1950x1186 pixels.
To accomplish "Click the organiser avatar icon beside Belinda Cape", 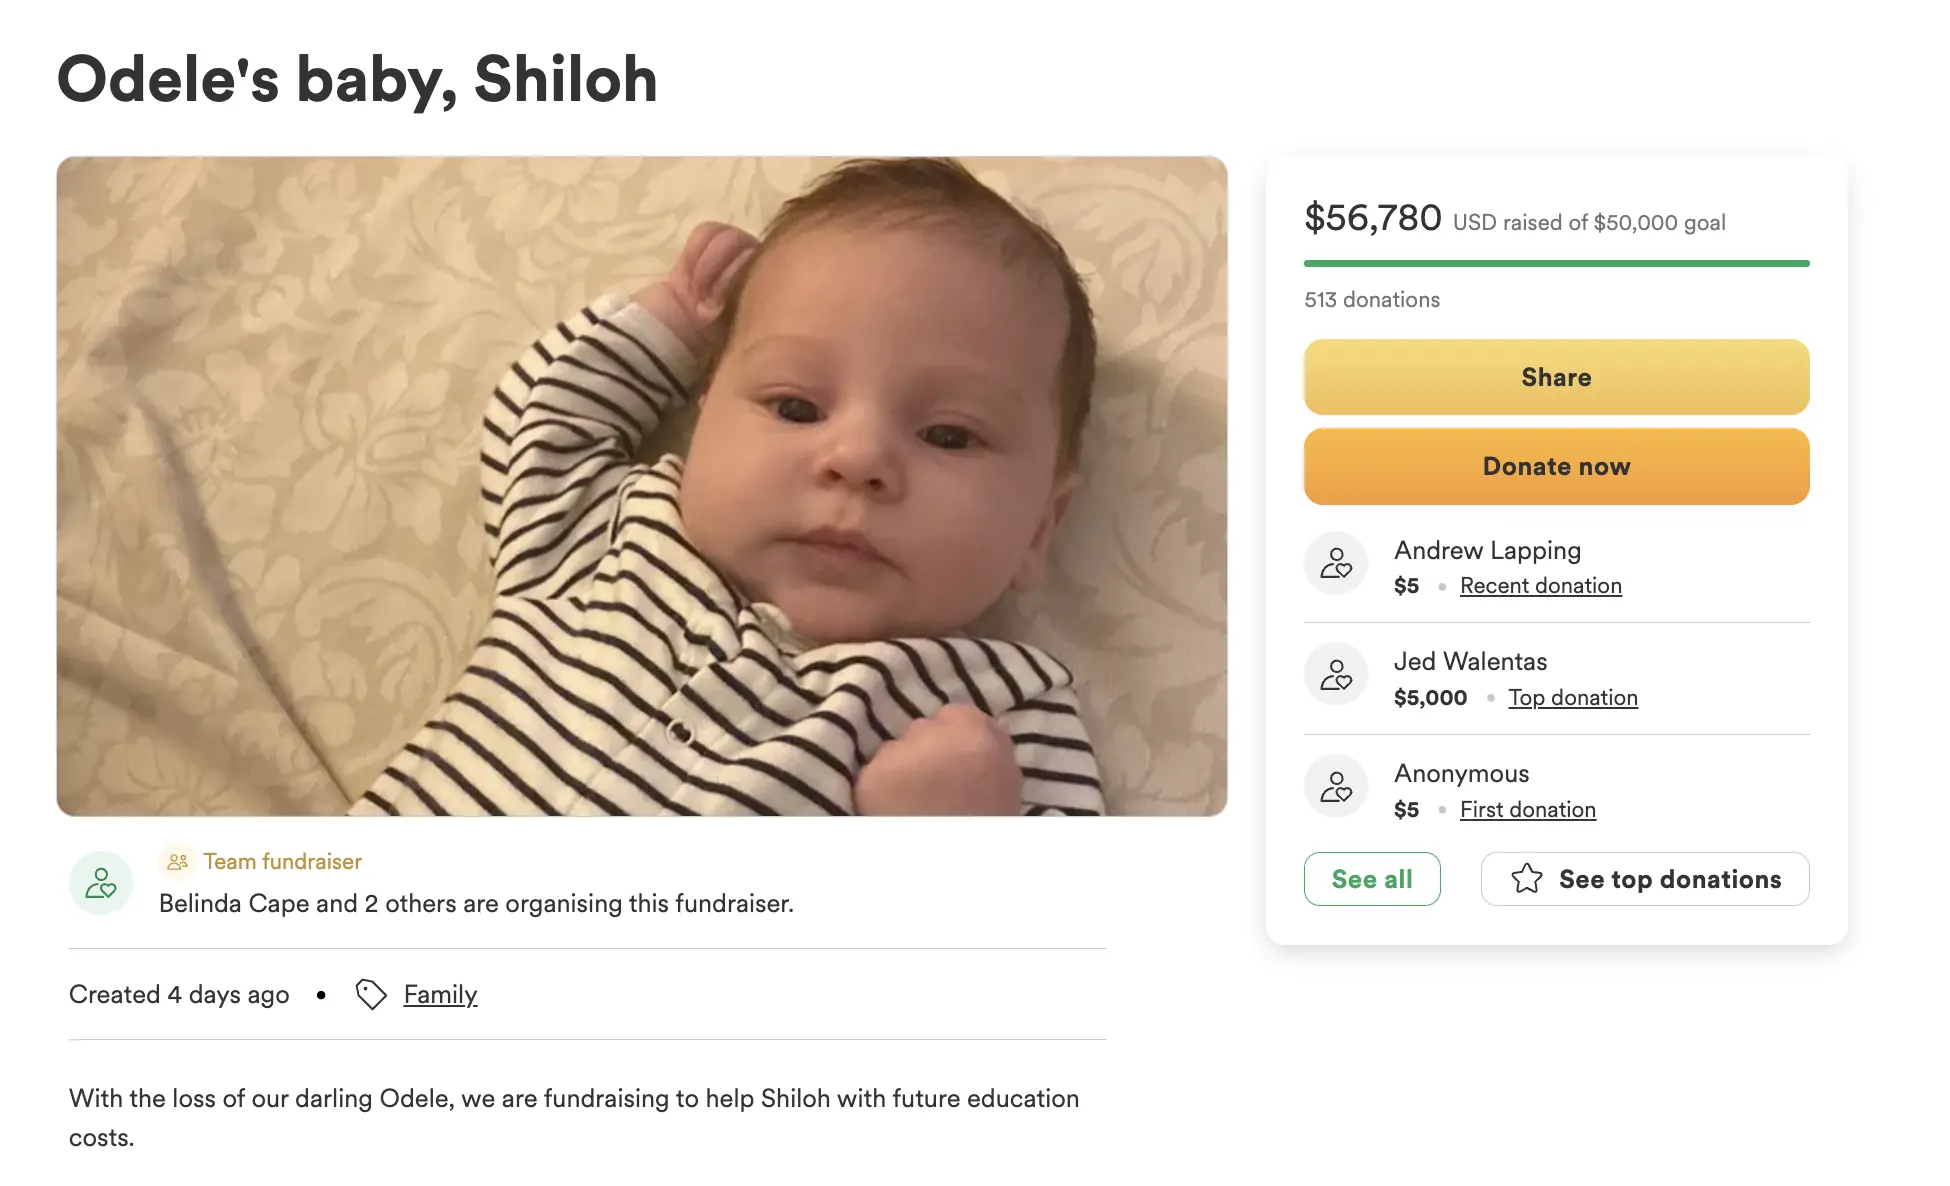I will [101, 883].
